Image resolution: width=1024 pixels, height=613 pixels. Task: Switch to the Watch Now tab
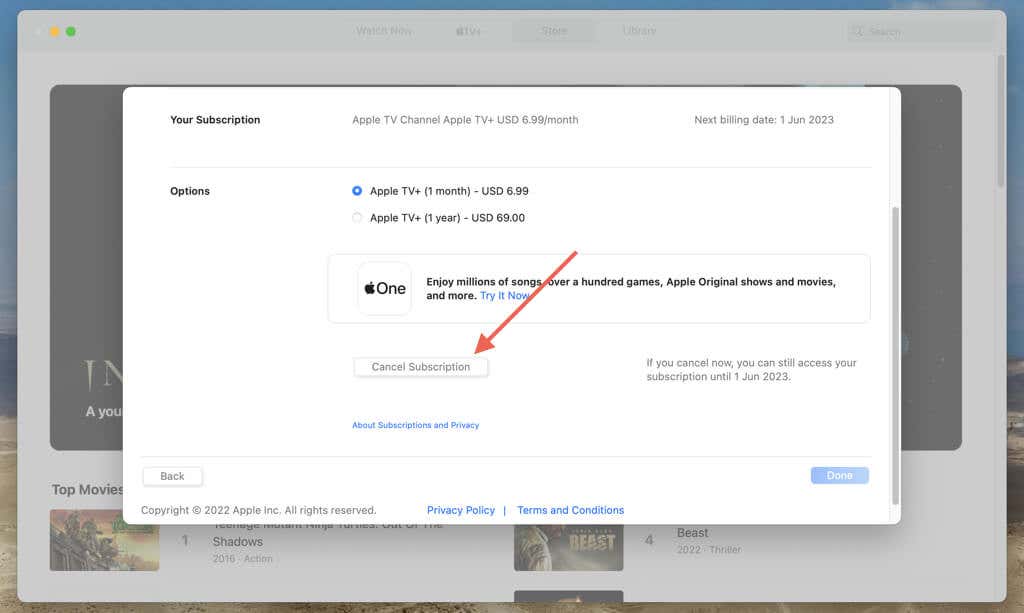tap(384, 31)
